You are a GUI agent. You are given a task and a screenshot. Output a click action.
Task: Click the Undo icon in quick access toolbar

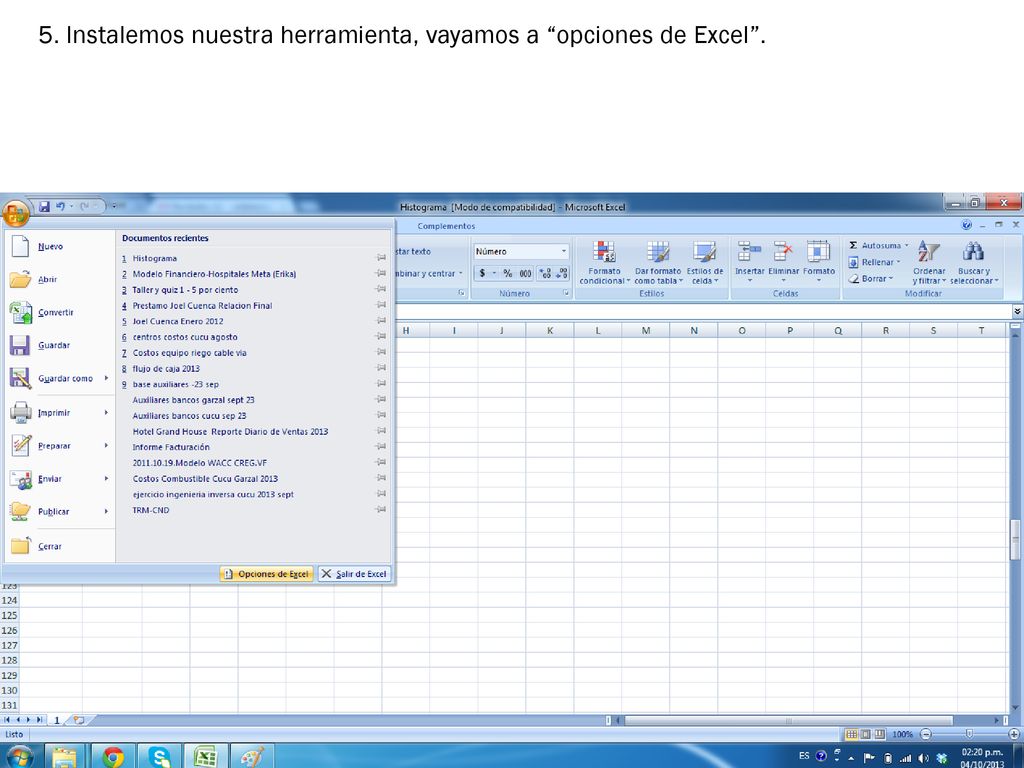[61, 206]
